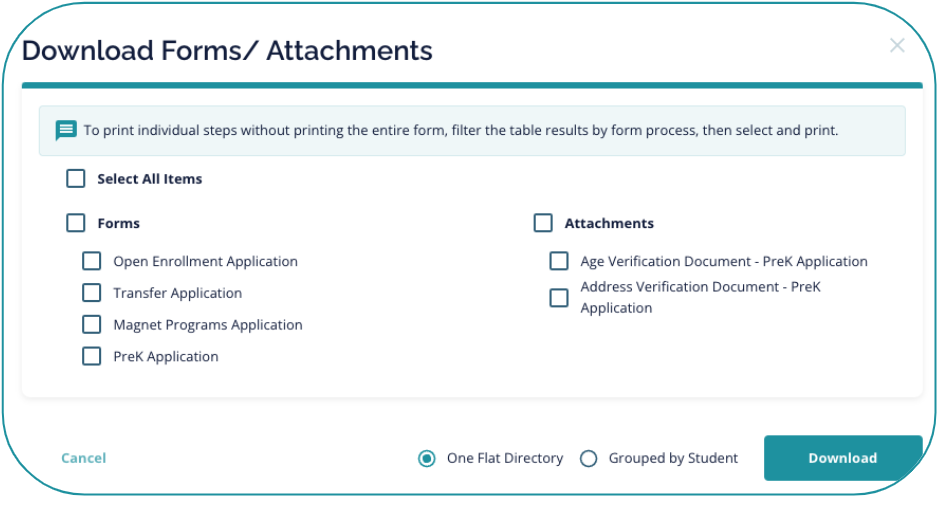Check the Transfer Application box
The image size is (940, 510).
(92, 293)
